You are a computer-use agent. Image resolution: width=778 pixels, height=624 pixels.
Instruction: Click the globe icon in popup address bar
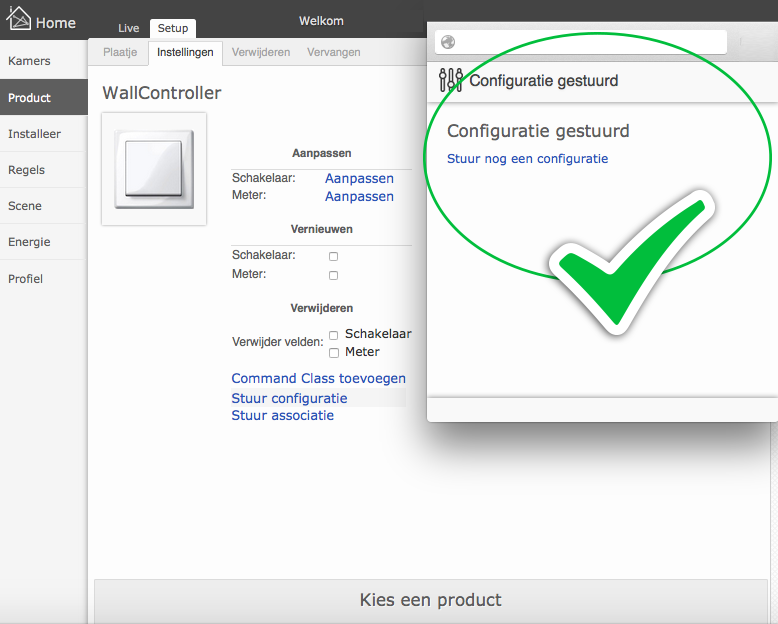coord(448,42)
